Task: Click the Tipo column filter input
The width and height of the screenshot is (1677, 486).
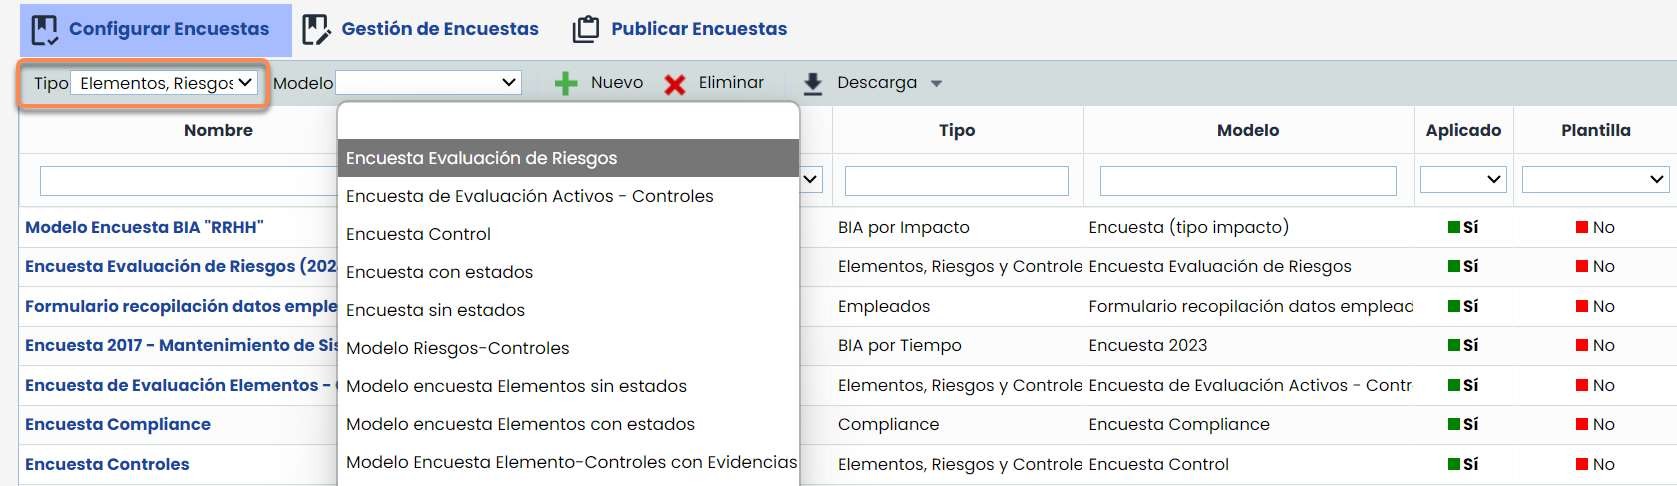Action: 956,181
